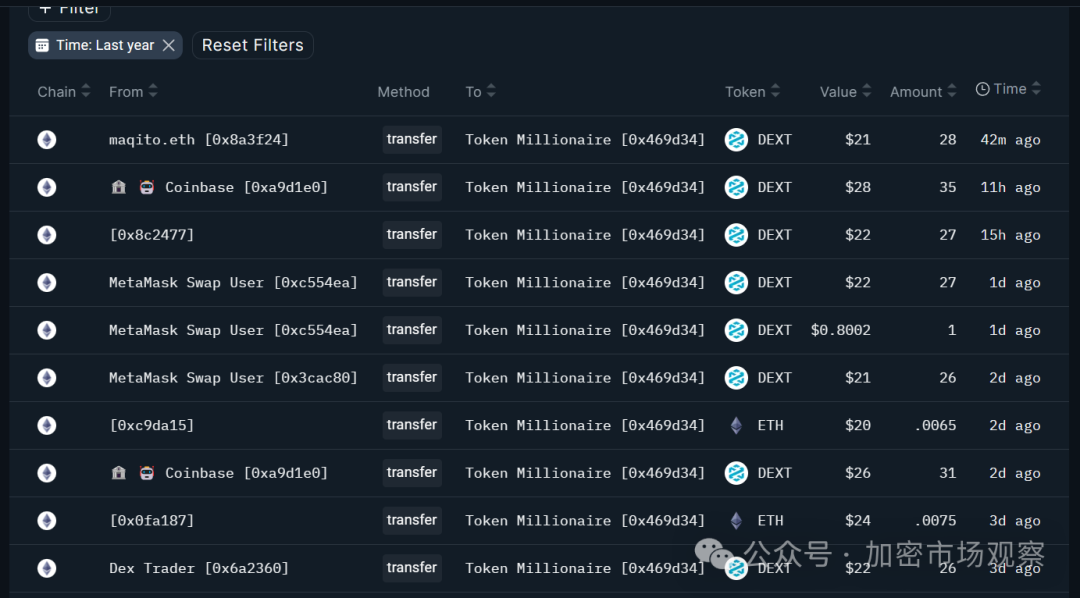
Task: Click the Ethereum chain icon in the 11h ago row
Action: click(47, 187)
